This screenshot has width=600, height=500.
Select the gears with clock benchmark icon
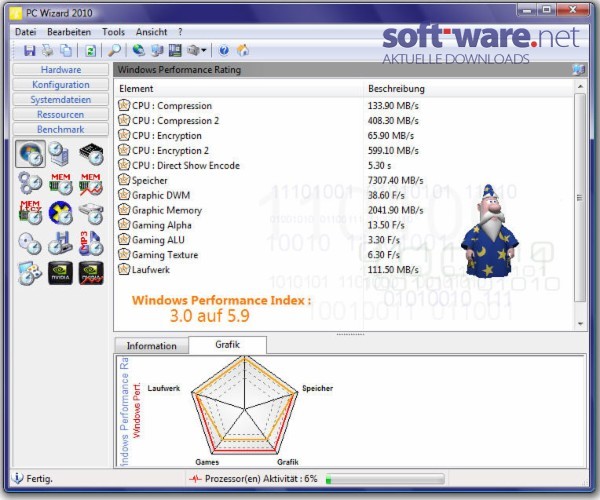tap(30, 184)
